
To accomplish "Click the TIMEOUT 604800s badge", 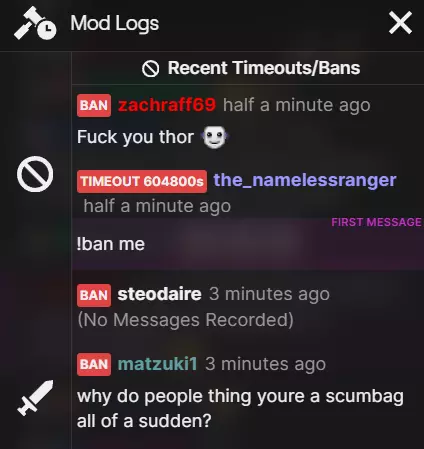I will 142,181.
